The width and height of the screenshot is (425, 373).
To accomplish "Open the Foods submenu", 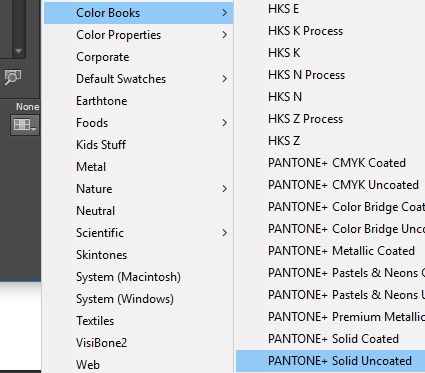I will click(x=138, y=123).
